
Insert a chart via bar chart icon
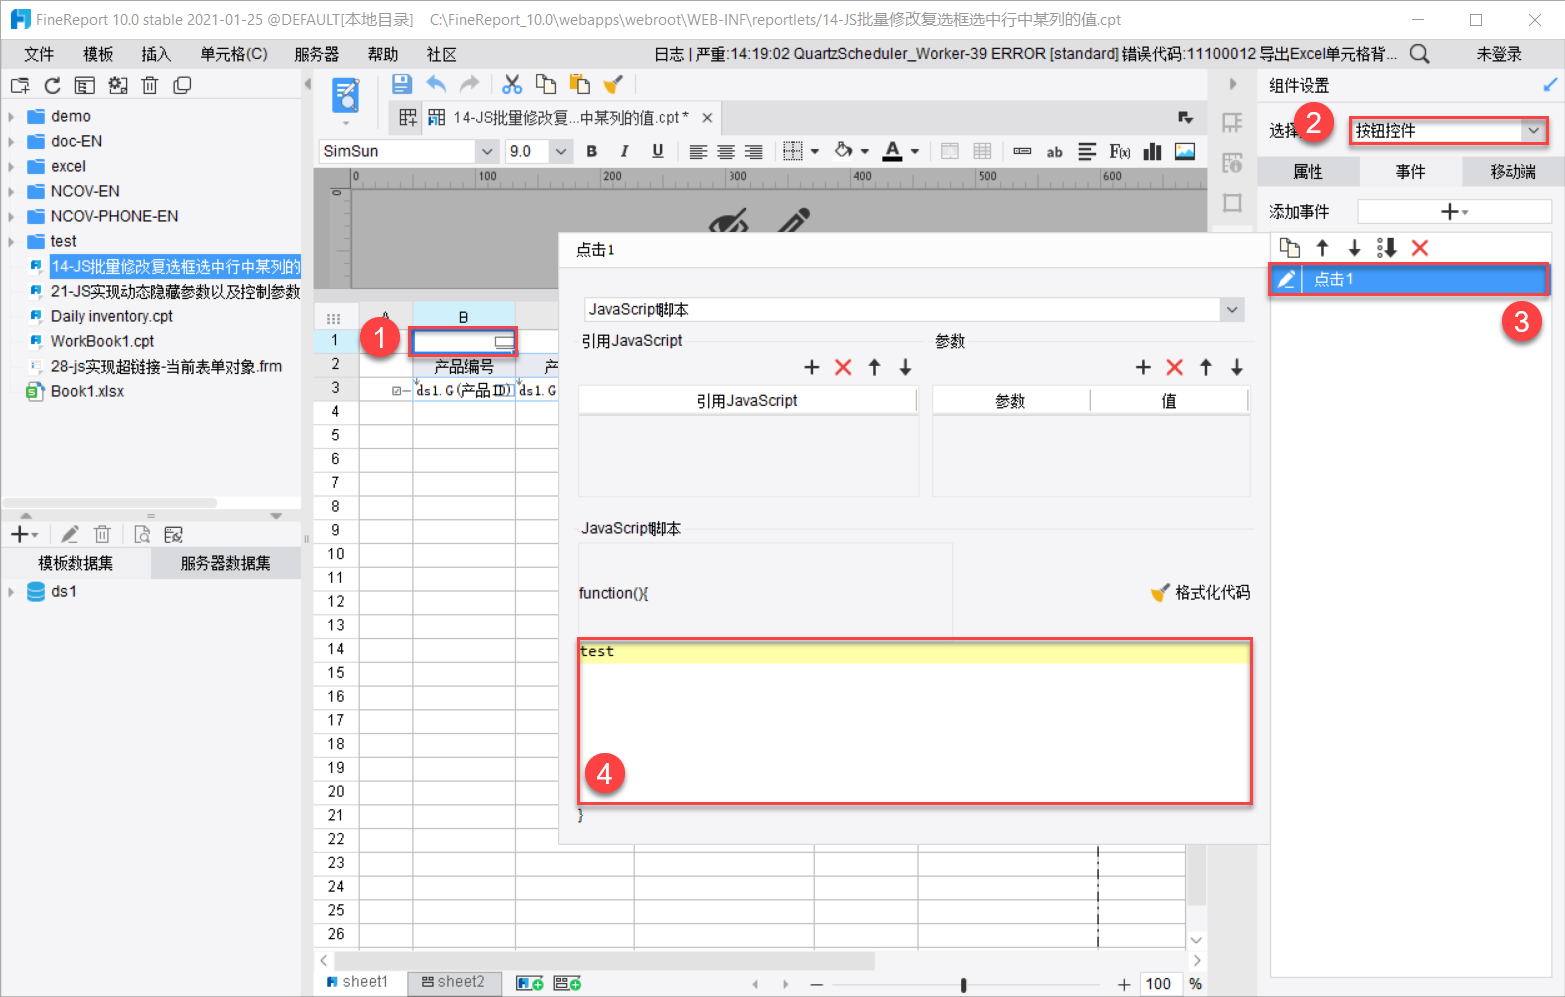coord(1153,151)
